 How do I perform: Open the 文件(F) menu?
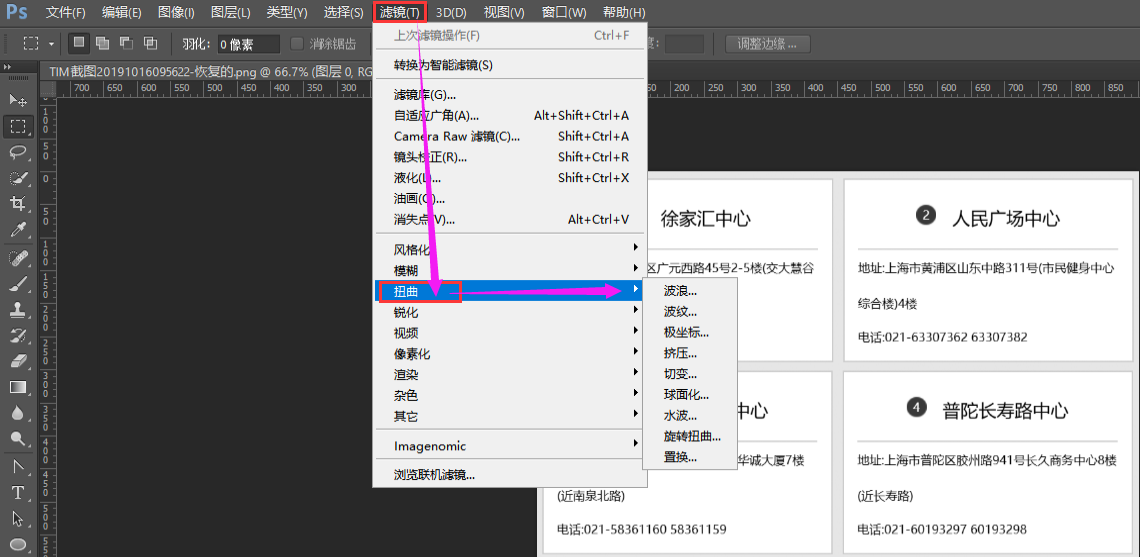pos(65,12)
